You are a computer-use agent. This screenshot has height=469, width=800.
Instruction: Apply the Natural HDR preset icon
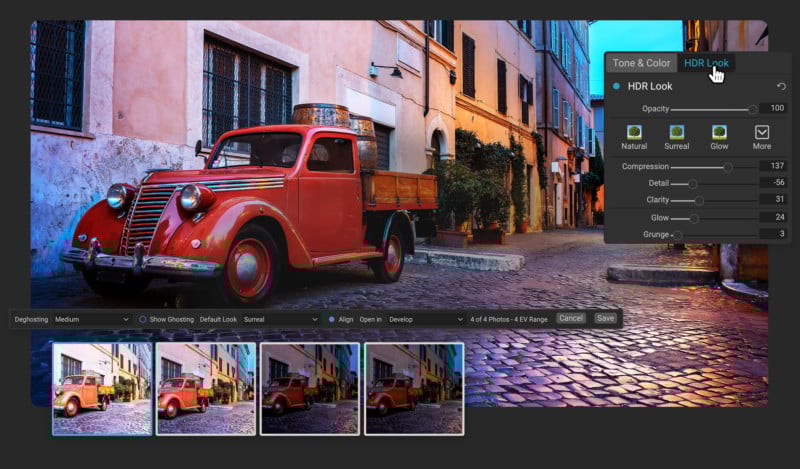coord(634,132)
